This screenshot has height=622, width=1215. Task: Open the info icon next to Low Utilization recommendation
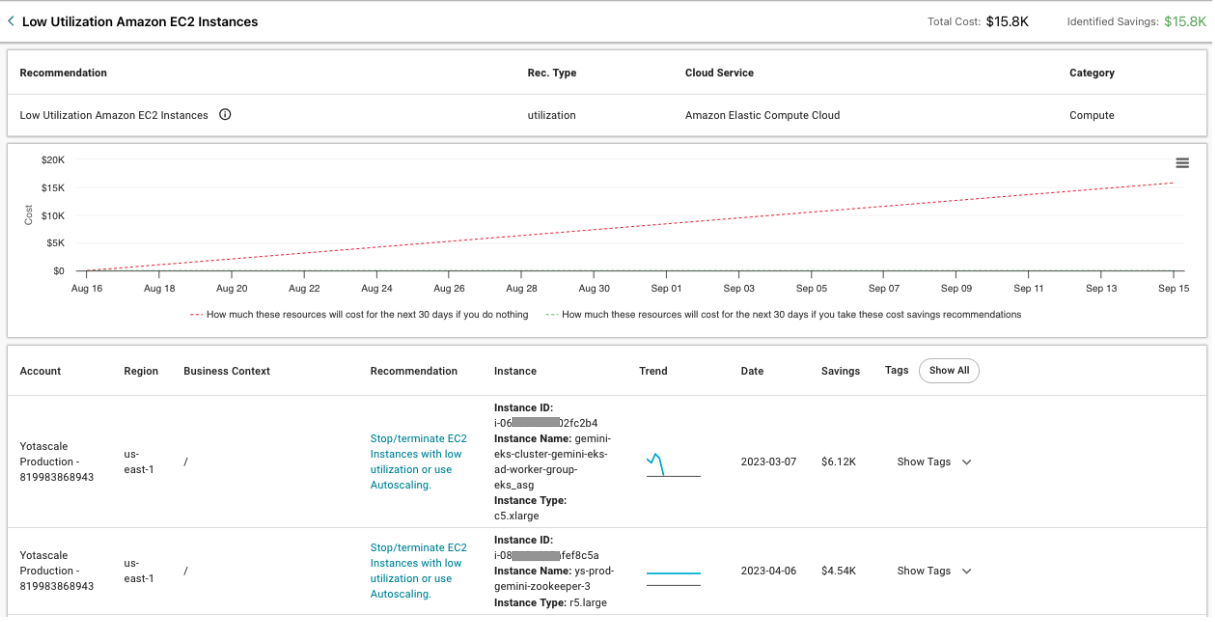pyautogui.click(x=225, y=115)
